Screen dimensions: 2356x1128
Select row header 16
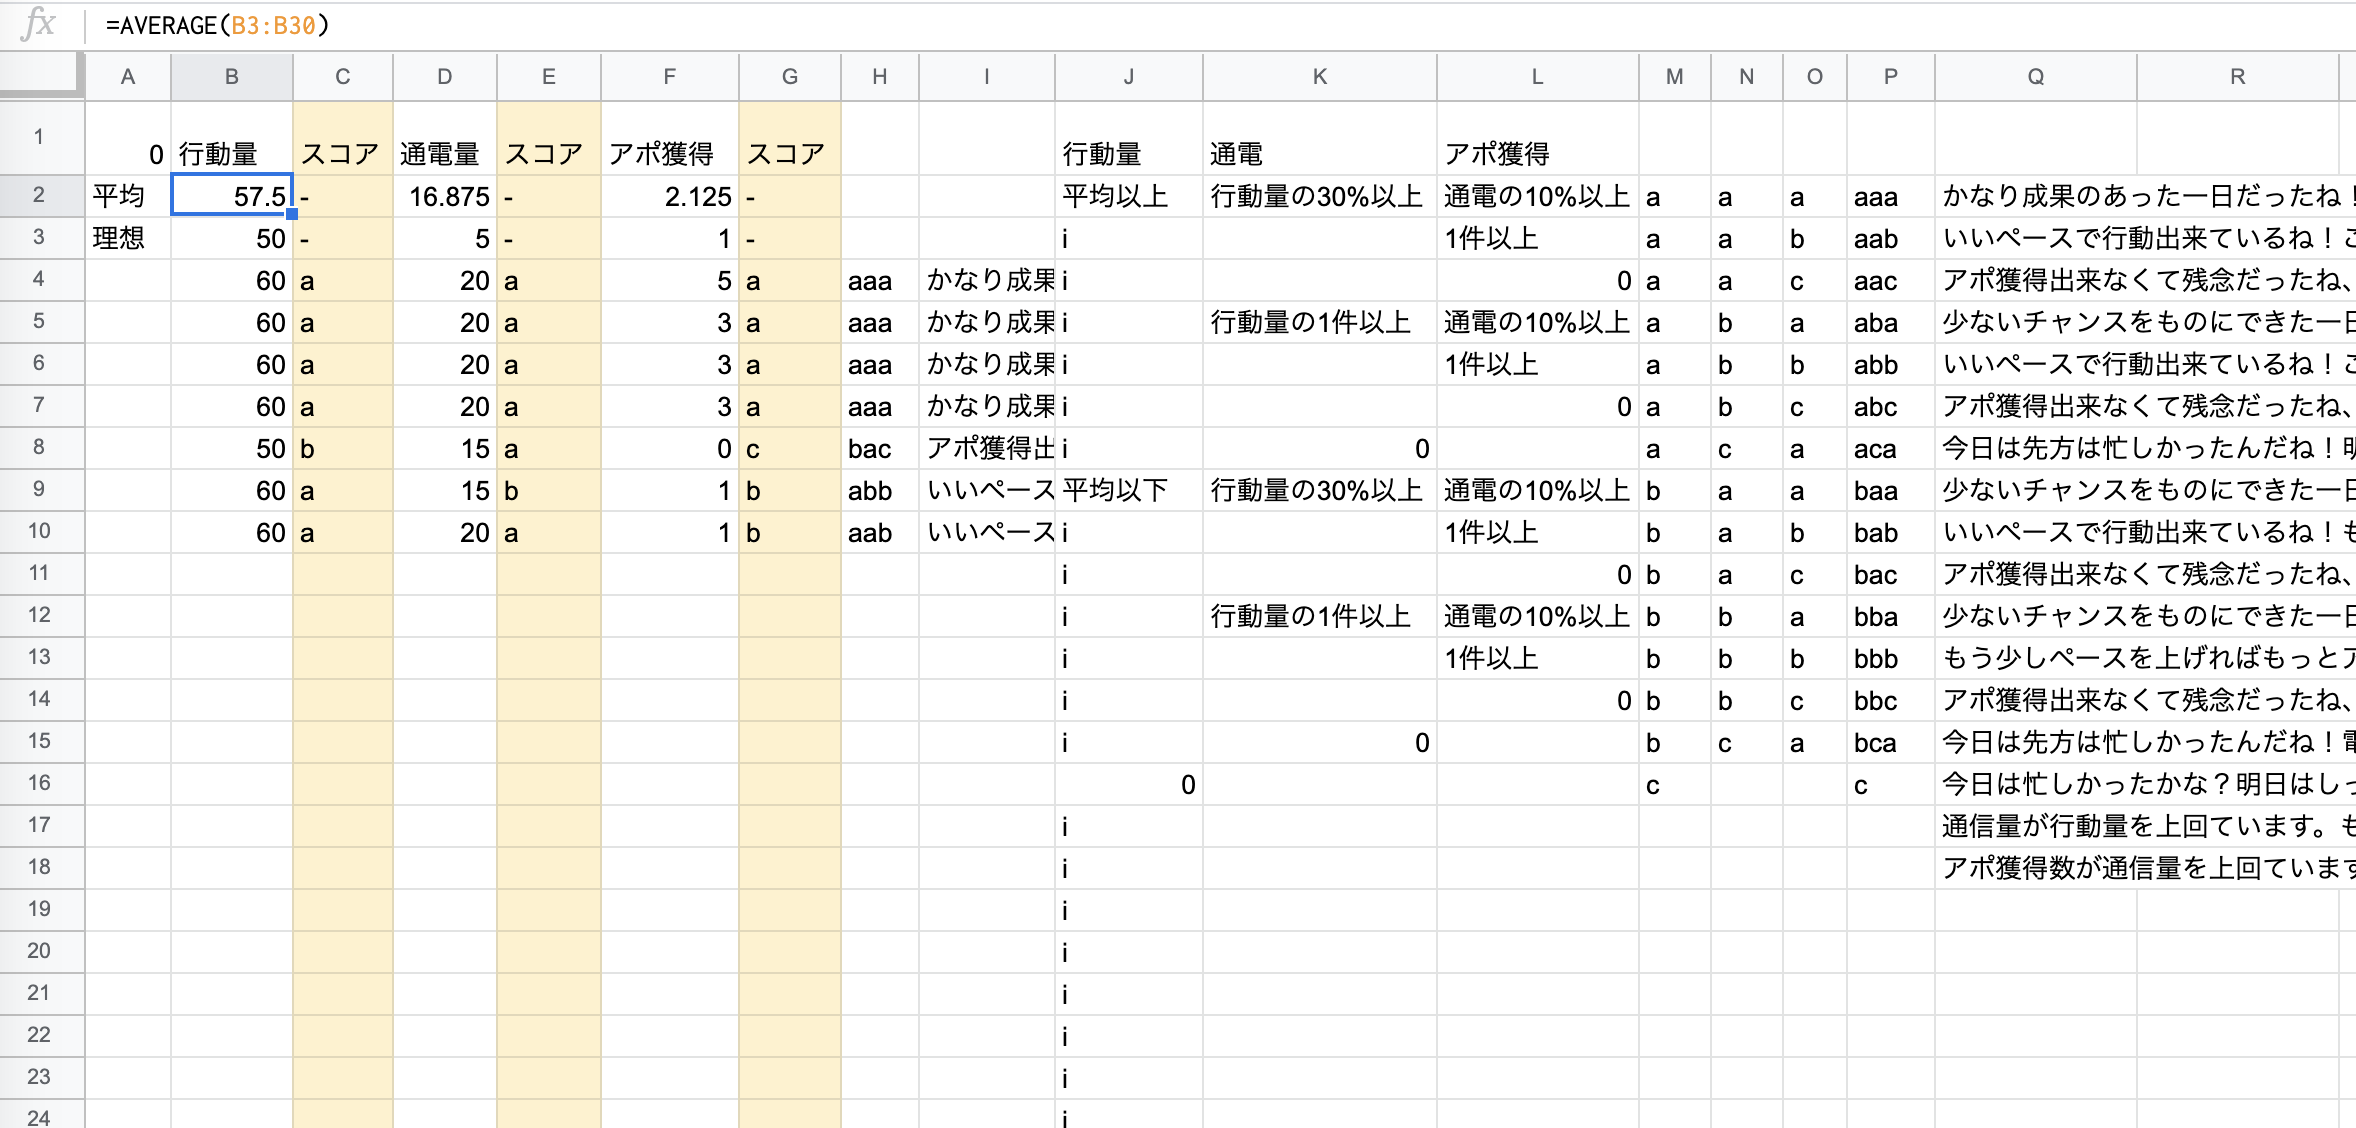coord(40,784)
